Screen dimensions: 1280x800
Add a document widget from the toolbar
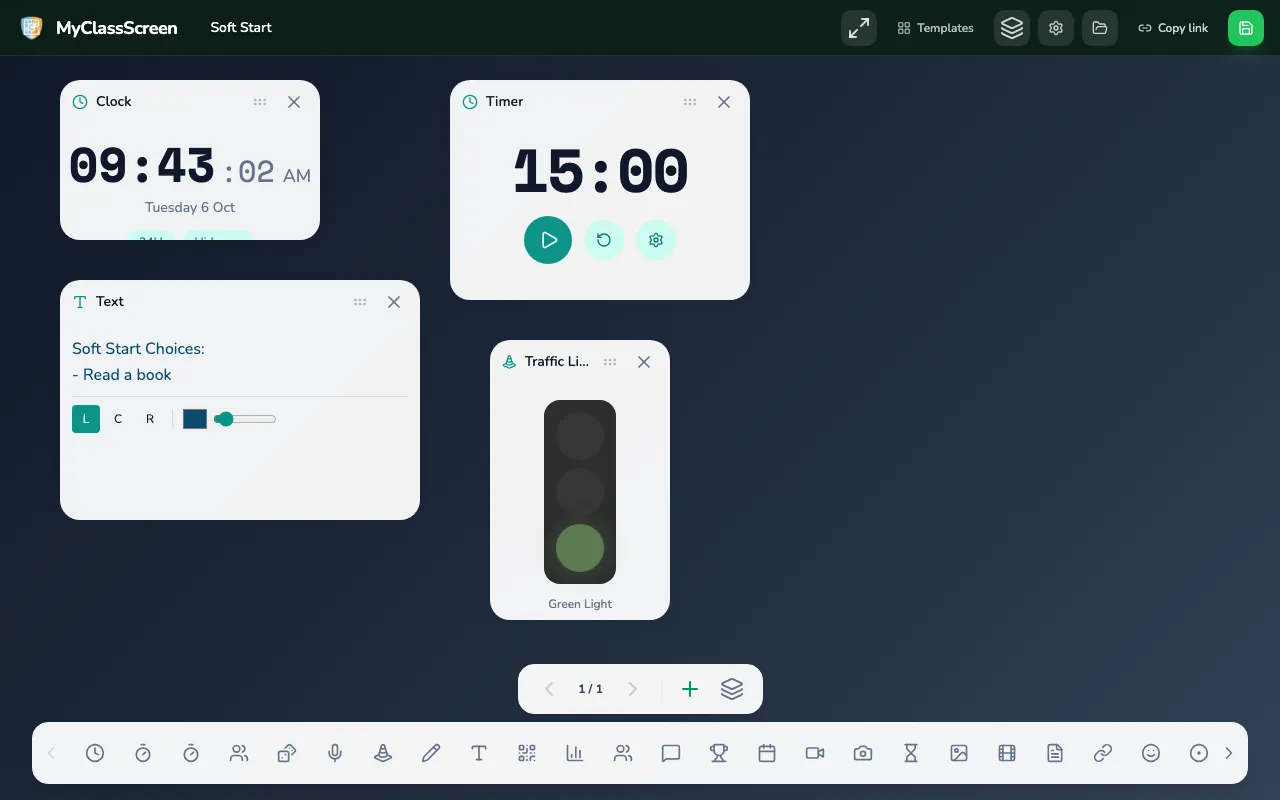pos(1055,753)
